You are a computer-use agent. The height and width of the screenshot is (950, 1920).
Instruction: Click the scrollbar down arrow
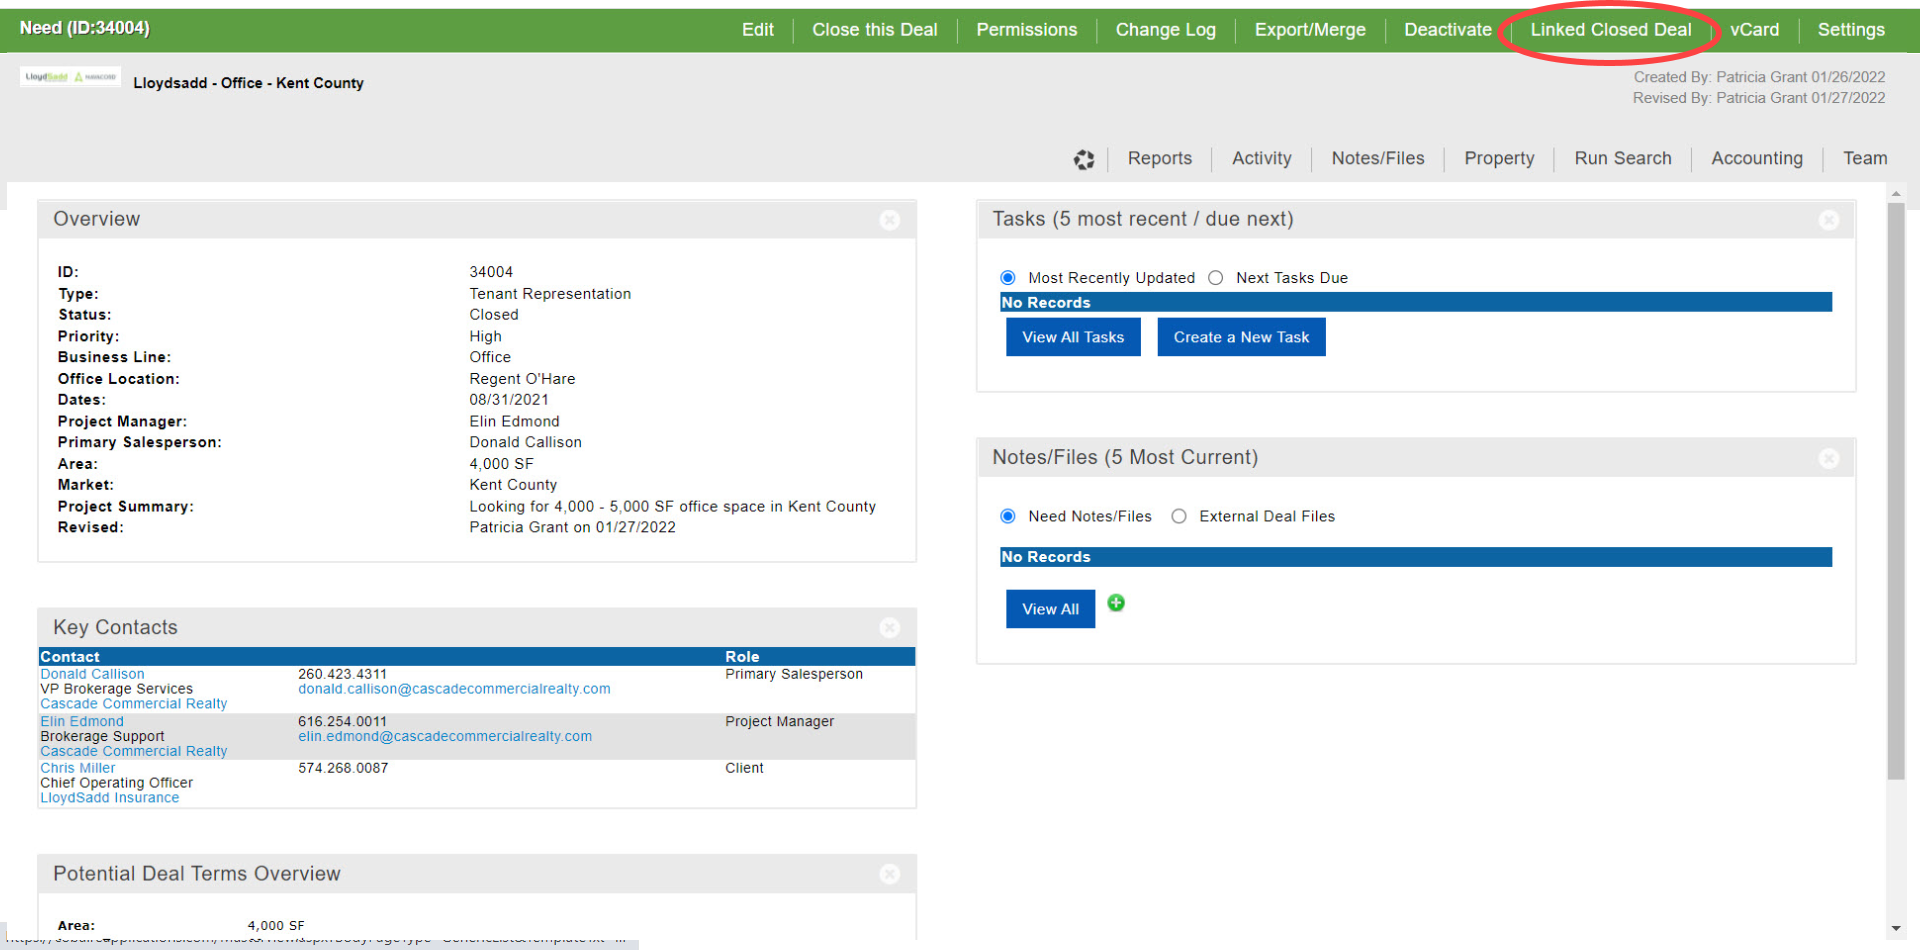pos(1896,928)
